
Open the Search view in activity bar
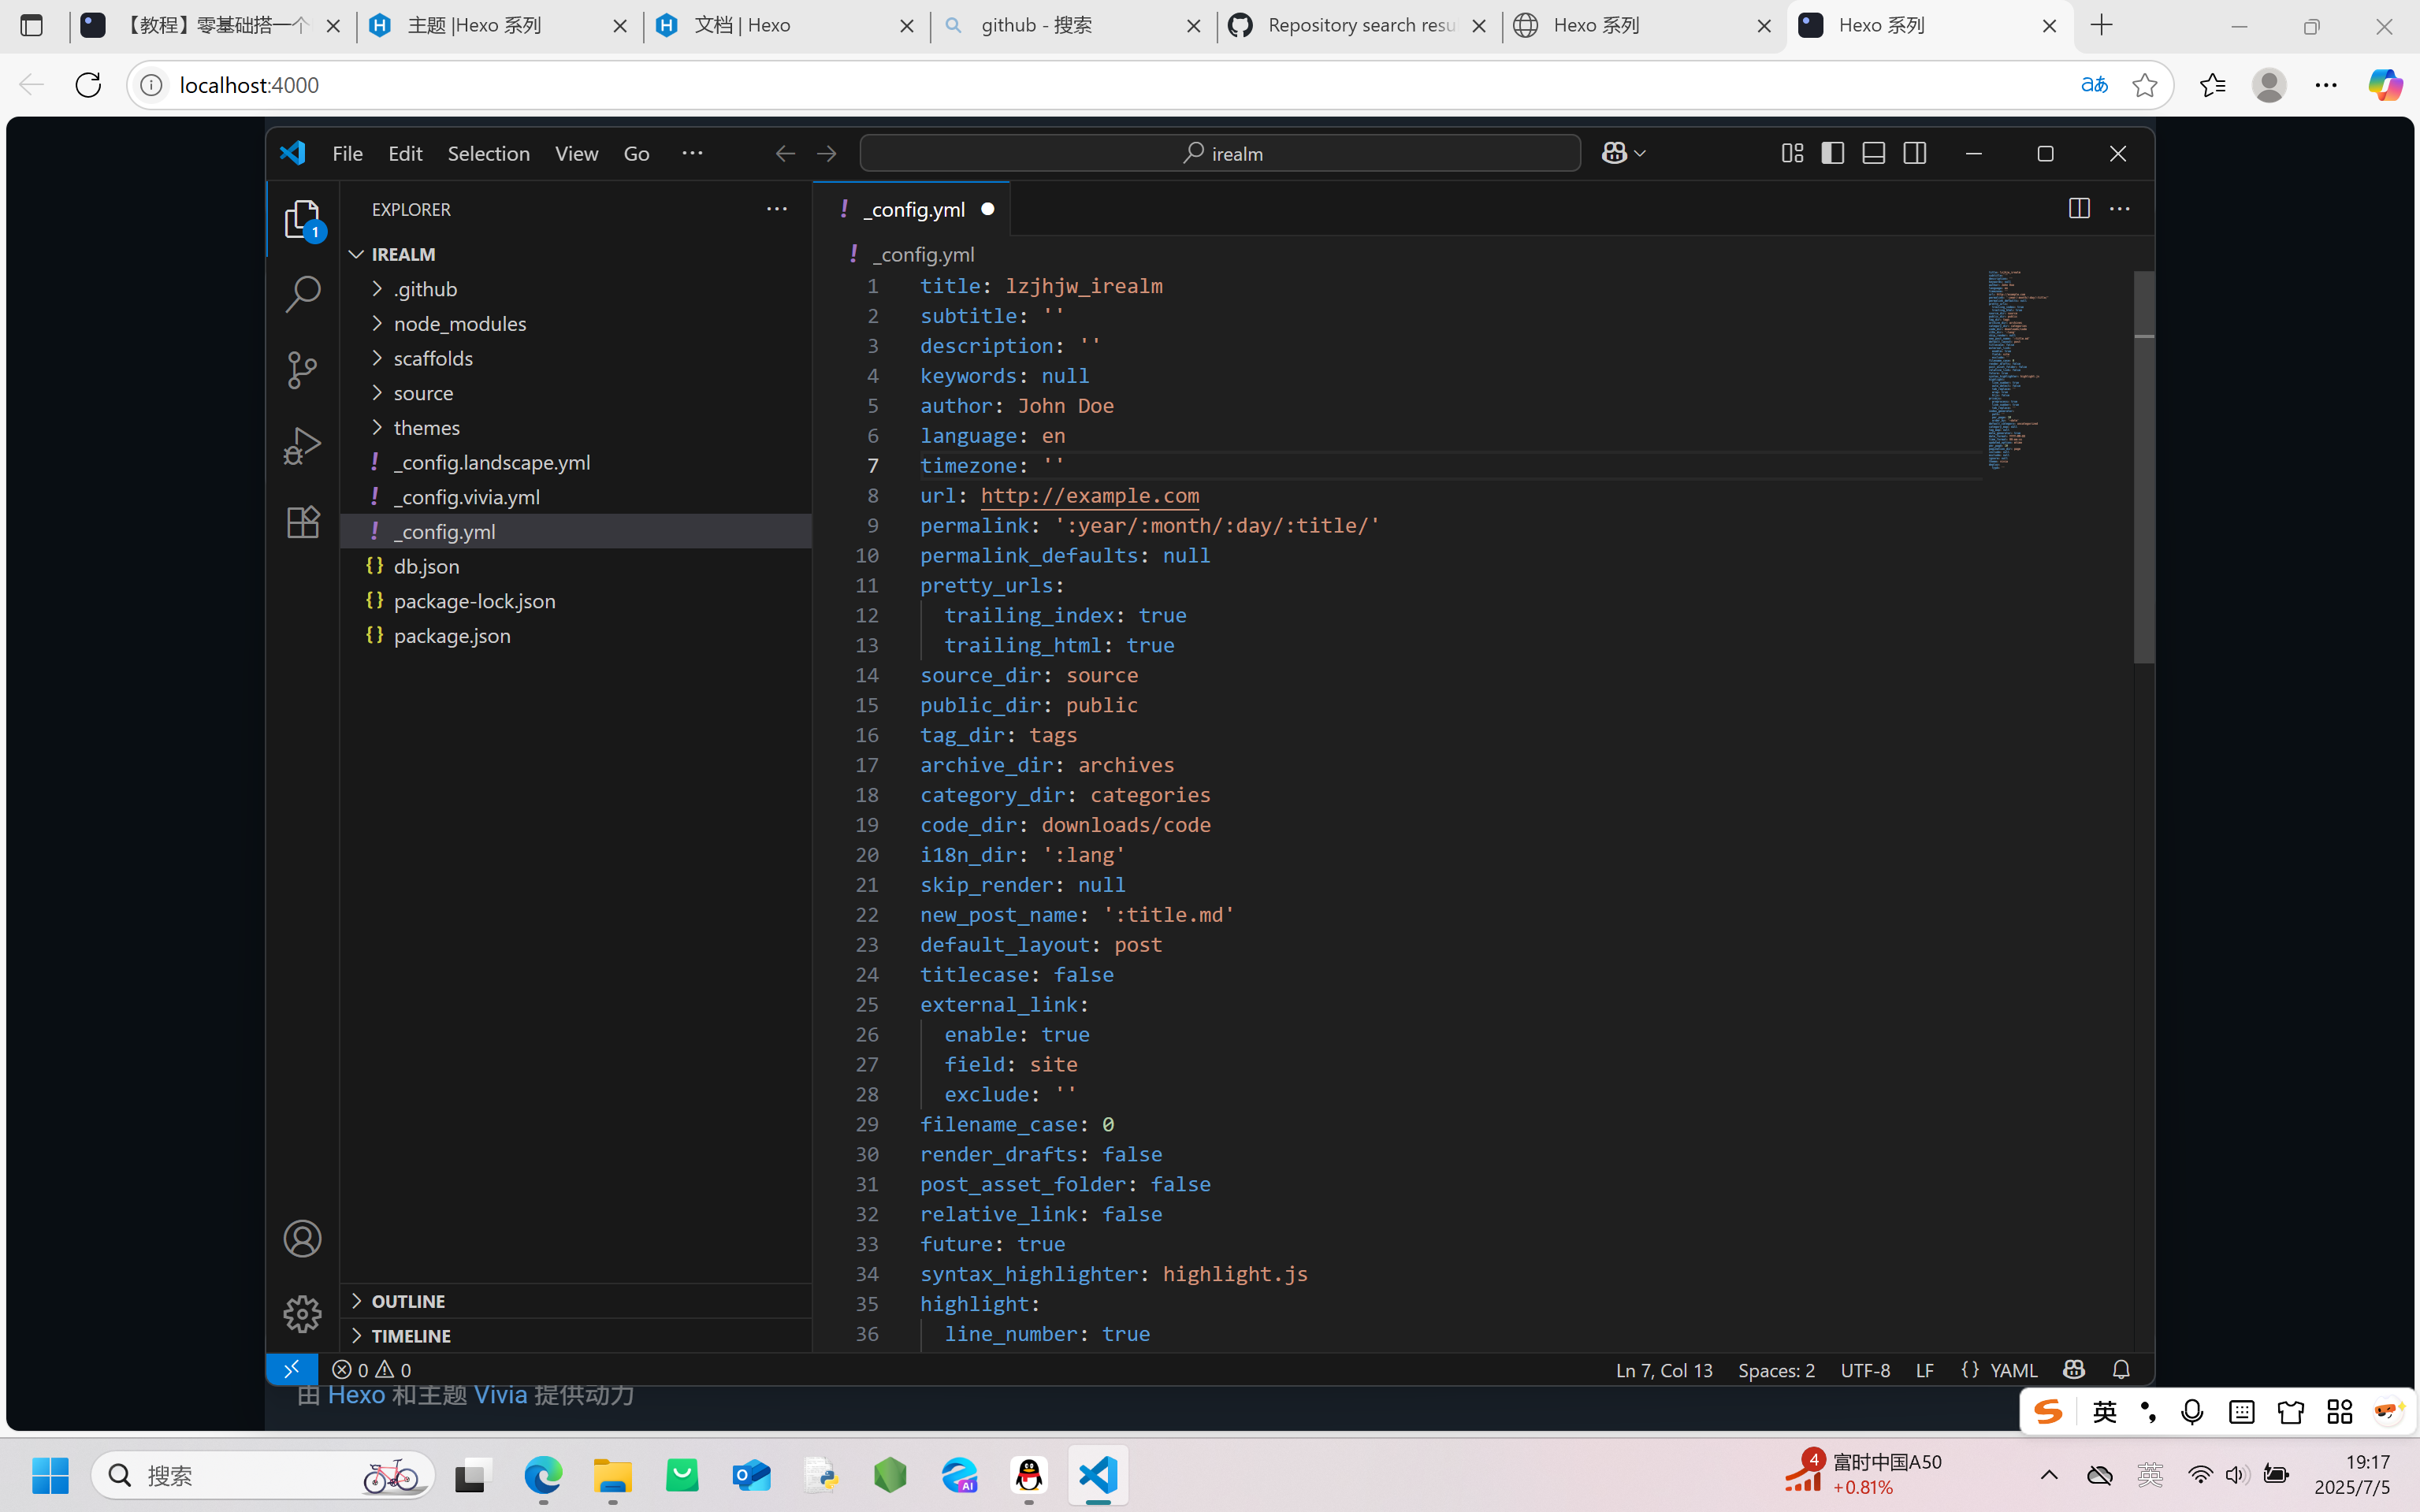302,294
